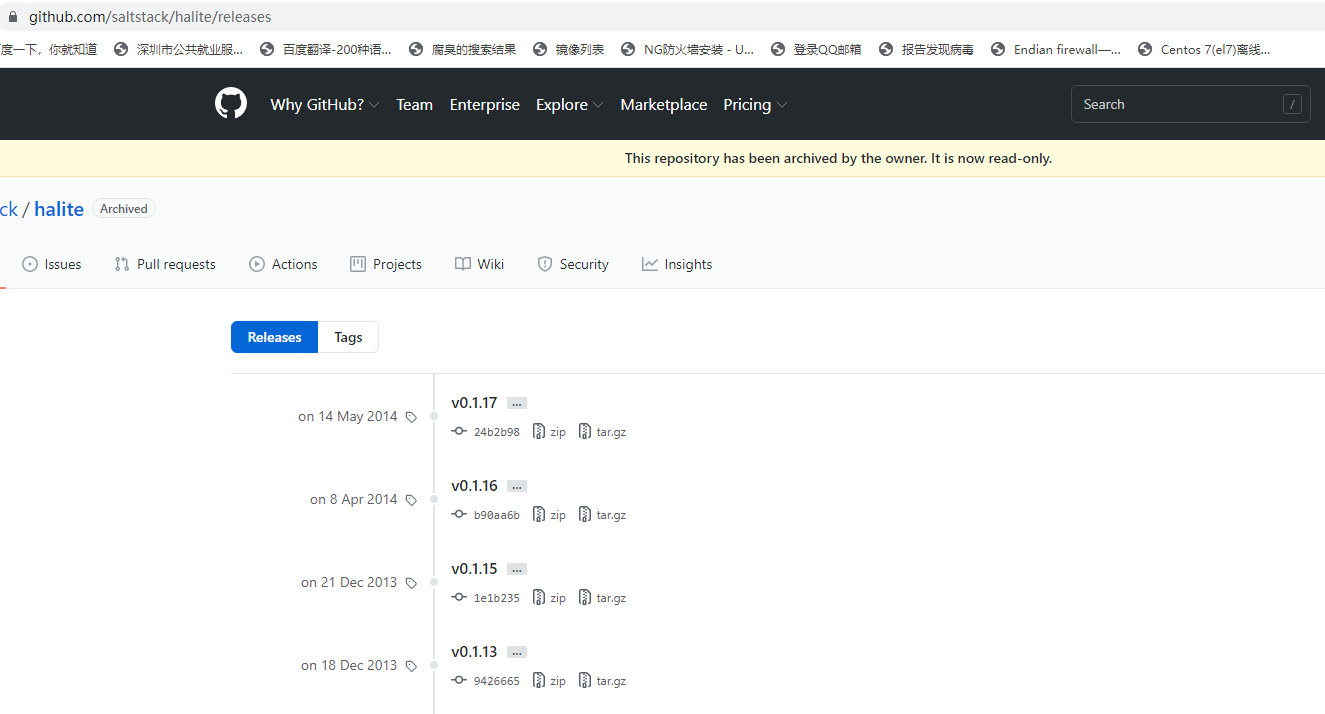
Task: Click the browser address bar URL
Action: click(x=150, y=17)
